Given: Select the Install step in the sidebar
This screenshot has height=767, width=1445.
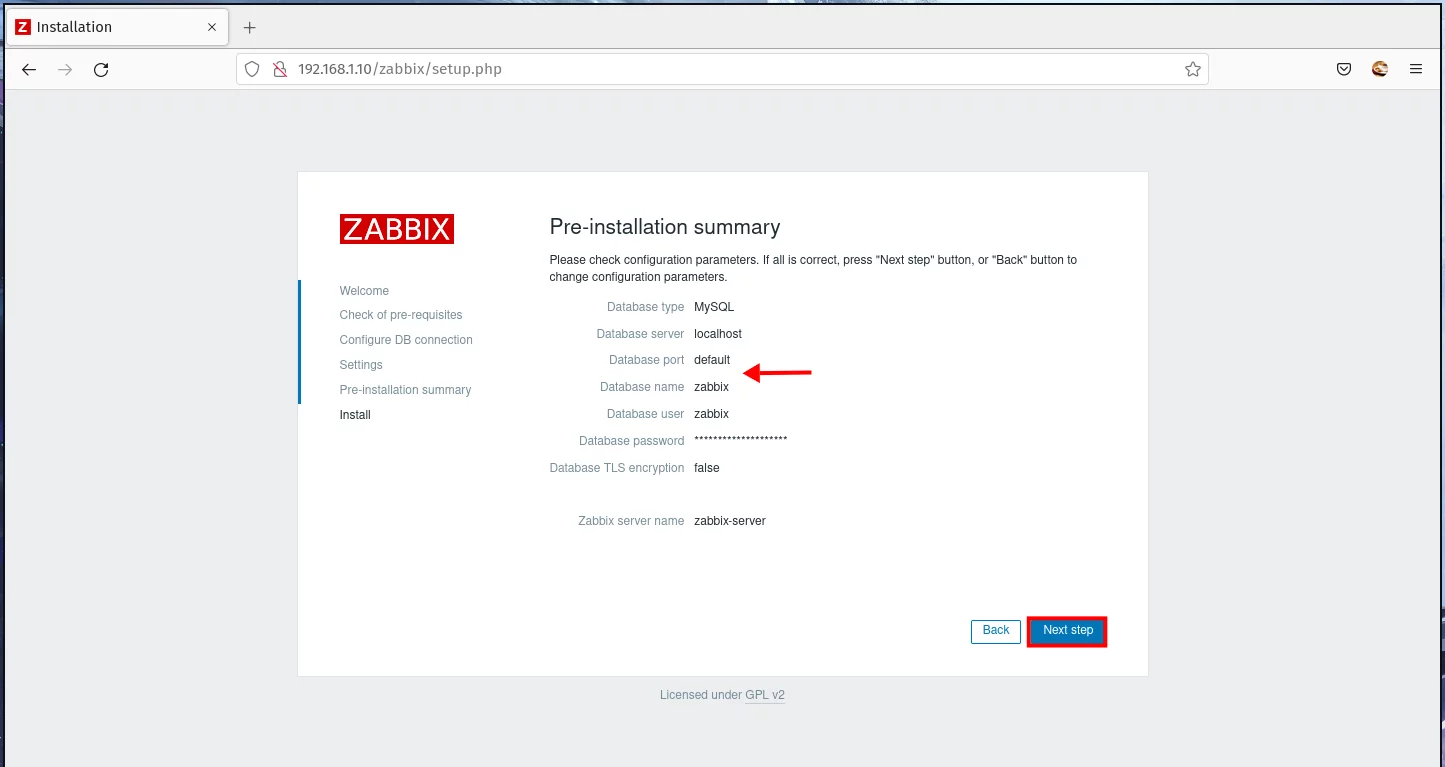Looking at the screenshot, I should pos(355,415).
